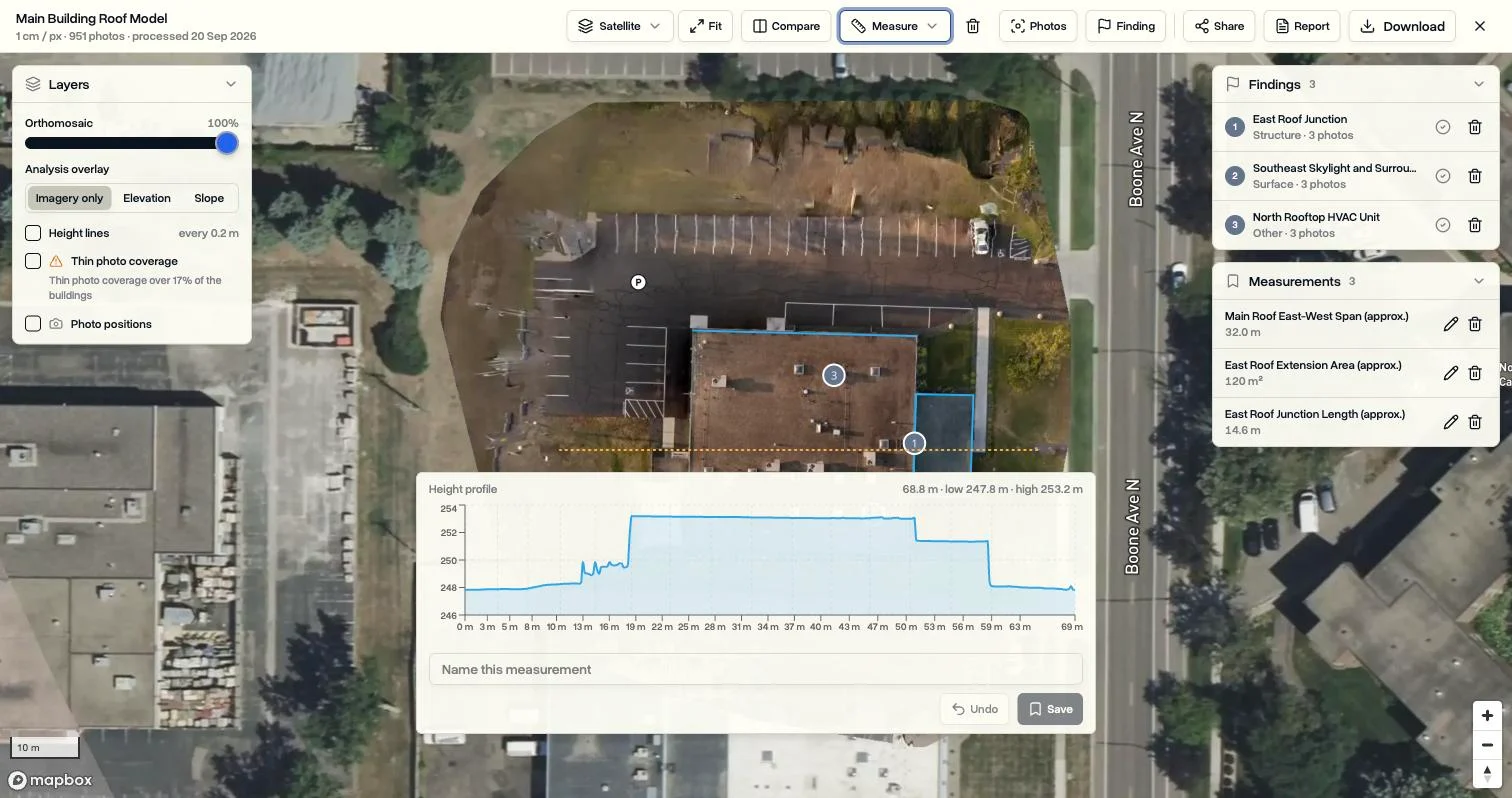Zoom in on the map

coord(1487,716)
